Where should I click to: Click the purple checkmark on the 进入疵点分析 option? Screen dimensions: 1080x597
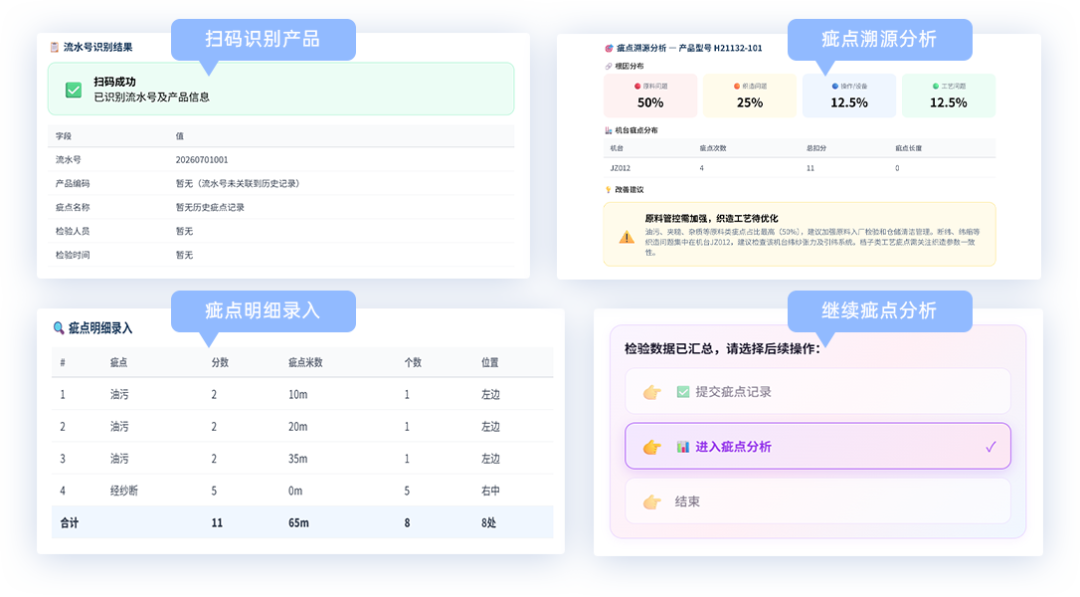(990, 447)
